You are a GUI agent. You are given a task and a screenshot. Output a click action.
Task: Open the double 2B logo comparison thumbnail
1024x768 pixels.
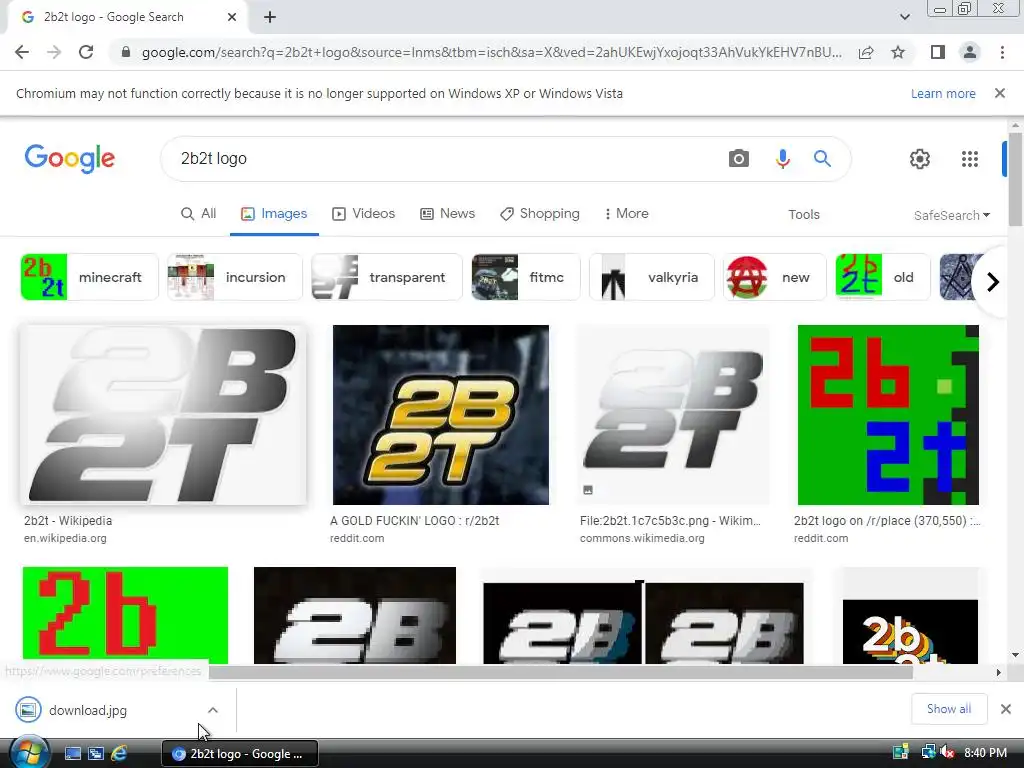click(x=643, y=622)
